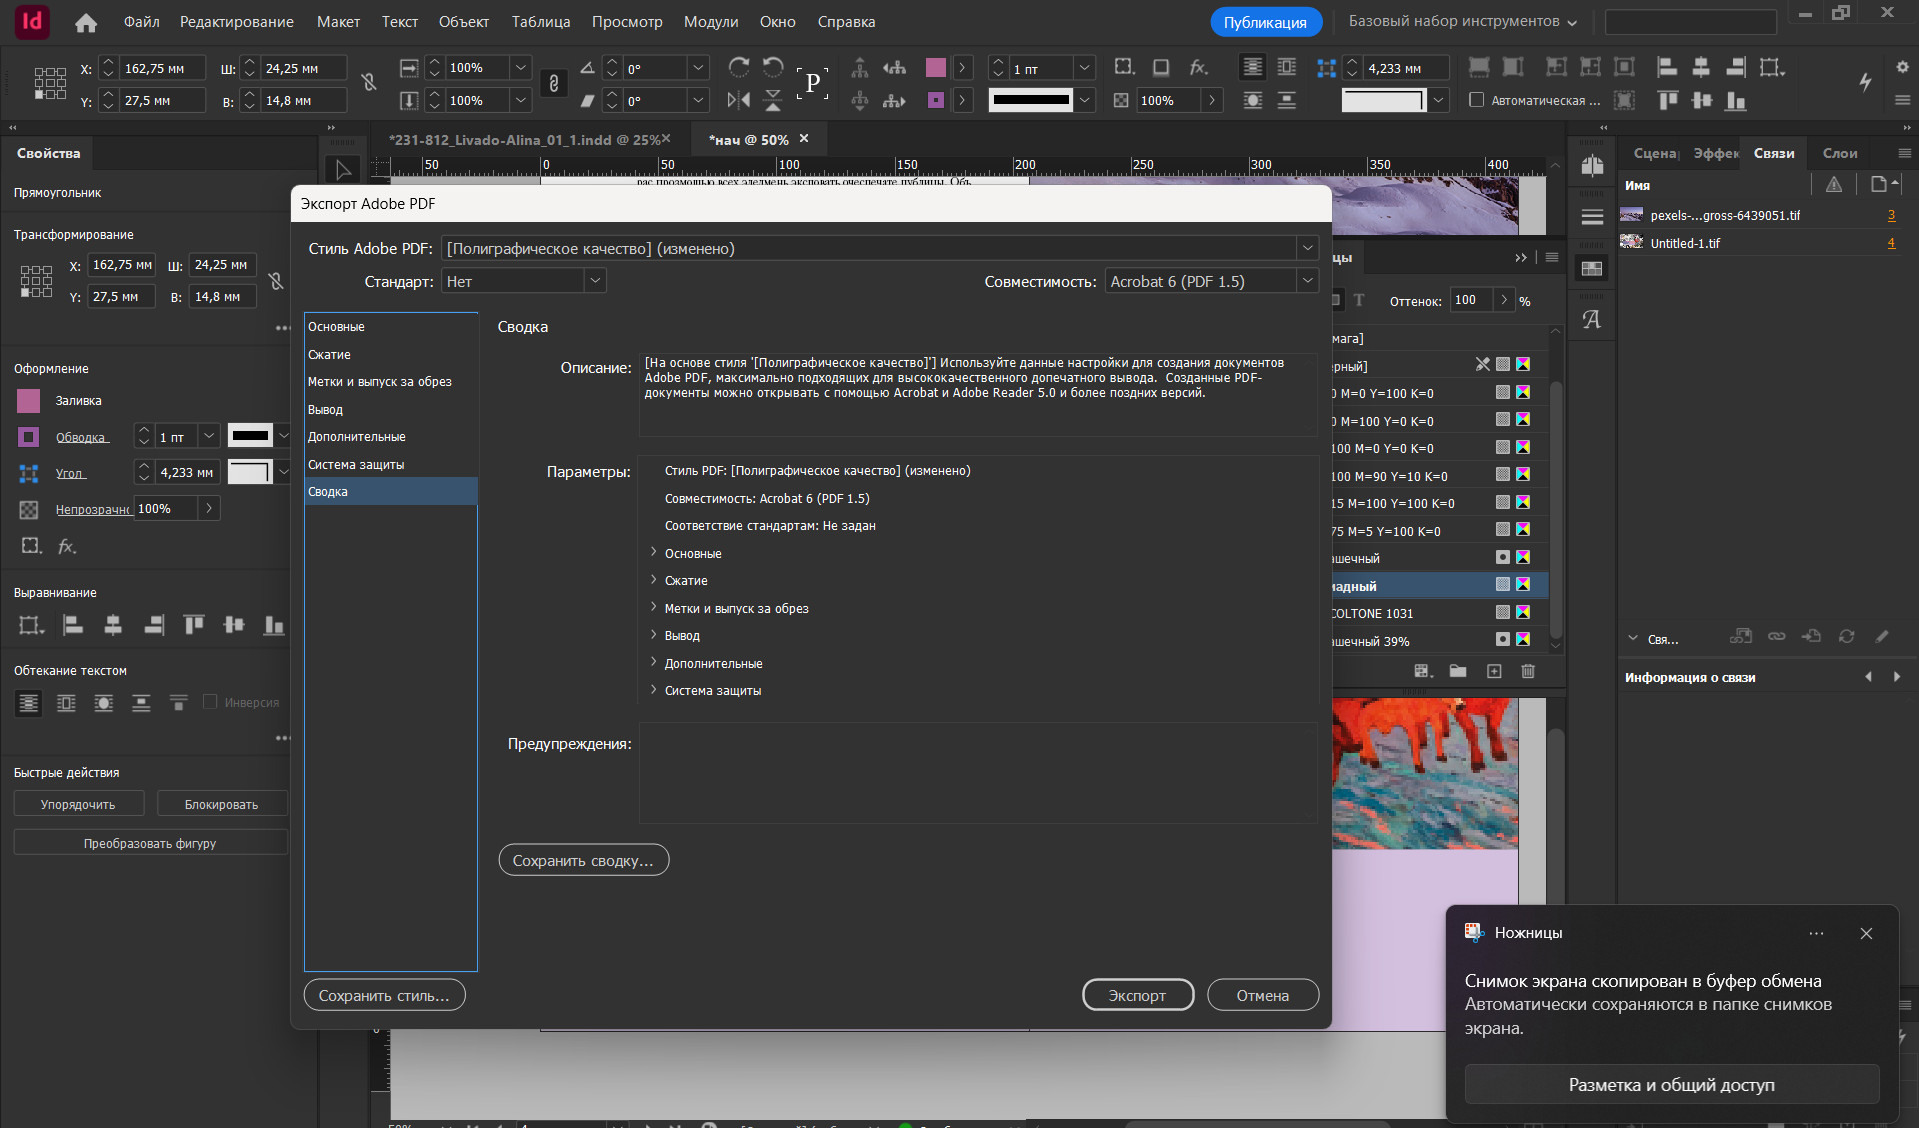Open the Совместимость dropdown

[1212, 281]
